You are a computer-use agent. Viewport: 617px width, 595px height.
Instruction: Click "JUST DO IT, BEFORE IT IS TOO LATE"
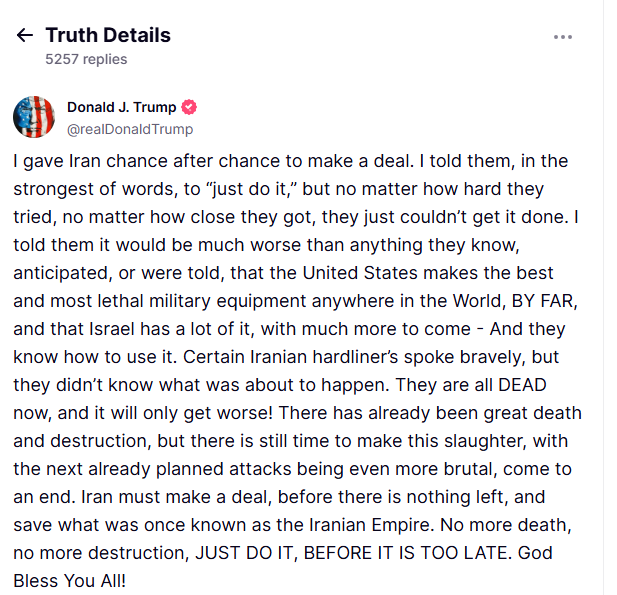click(x=353, y=553)
